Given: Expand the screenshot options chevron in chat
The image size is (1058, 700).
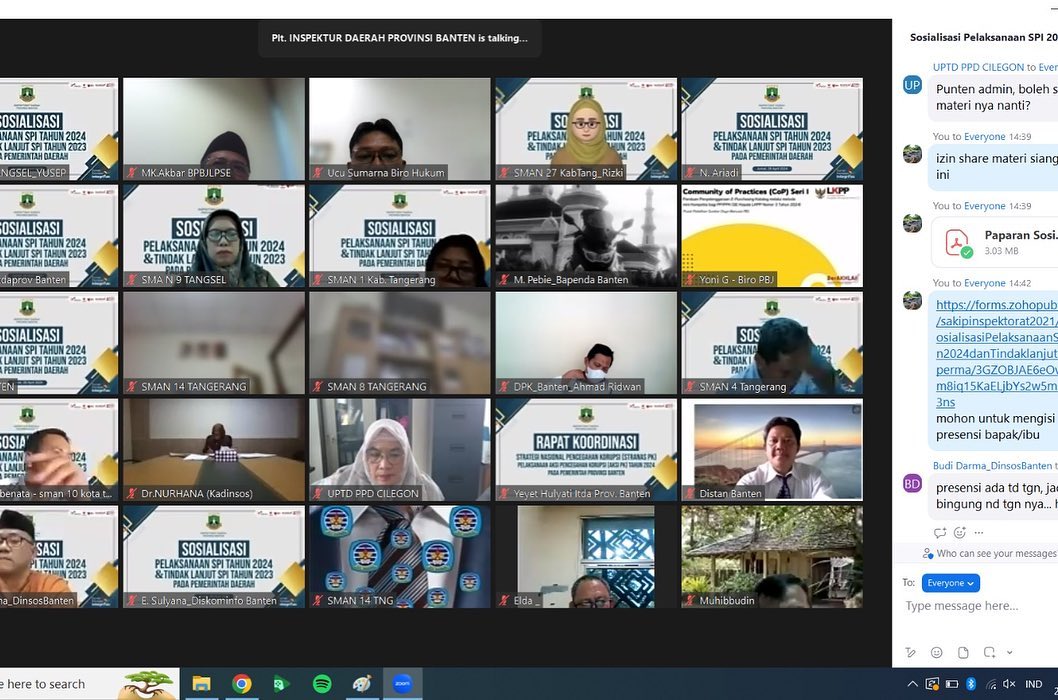Looking at the screenshot, I should pyautogui.click(x=1009, y=653).
